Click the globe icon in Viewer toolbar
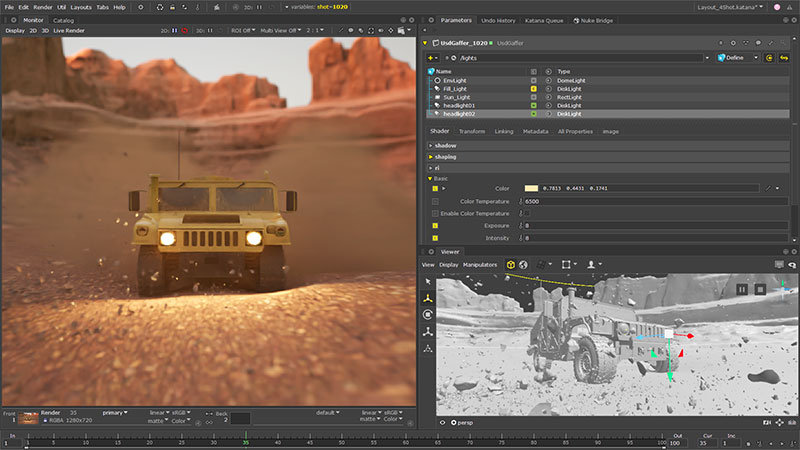This screenshot has width=800, height=450. click(x=523, y=264)
